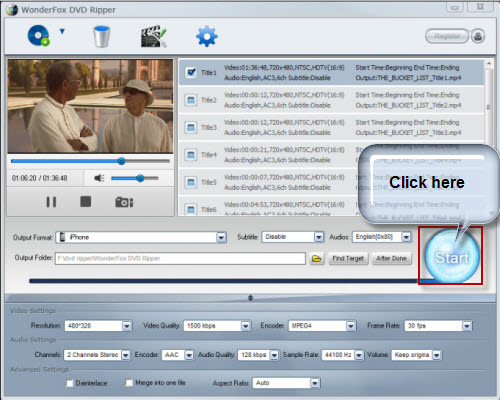Click the 01:06:20 / 01:36:48 time display

tap(40, 178)
